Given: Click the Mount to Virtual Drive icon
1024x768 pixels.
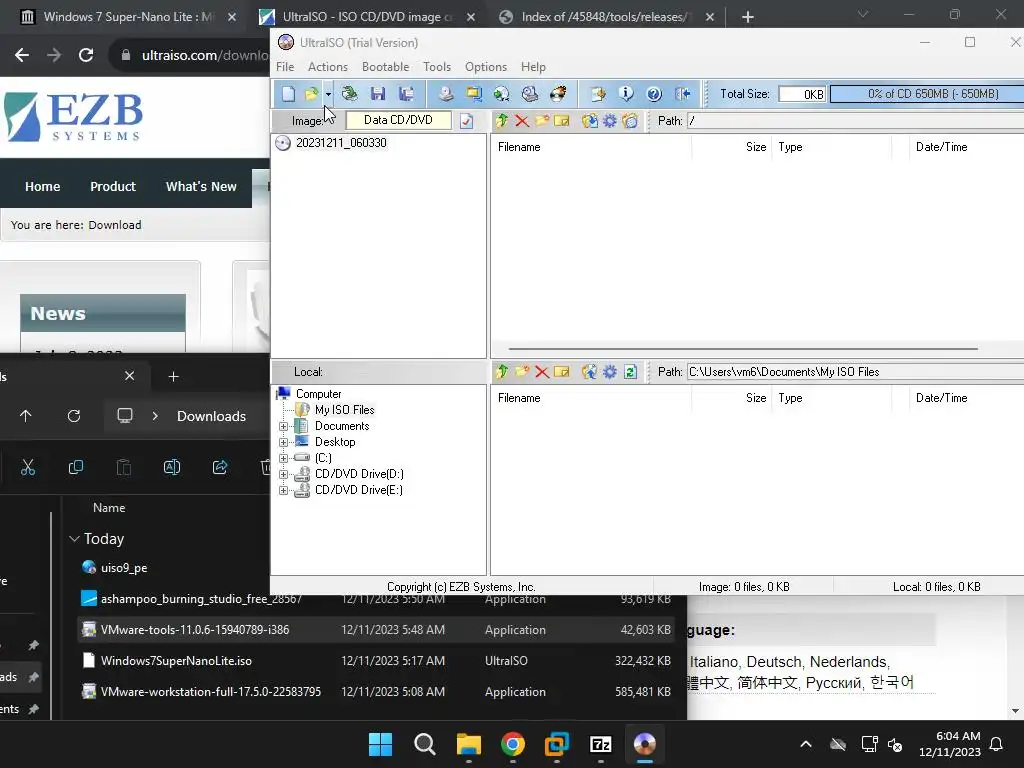Looking at the screenshot, I should click(530, 94).
